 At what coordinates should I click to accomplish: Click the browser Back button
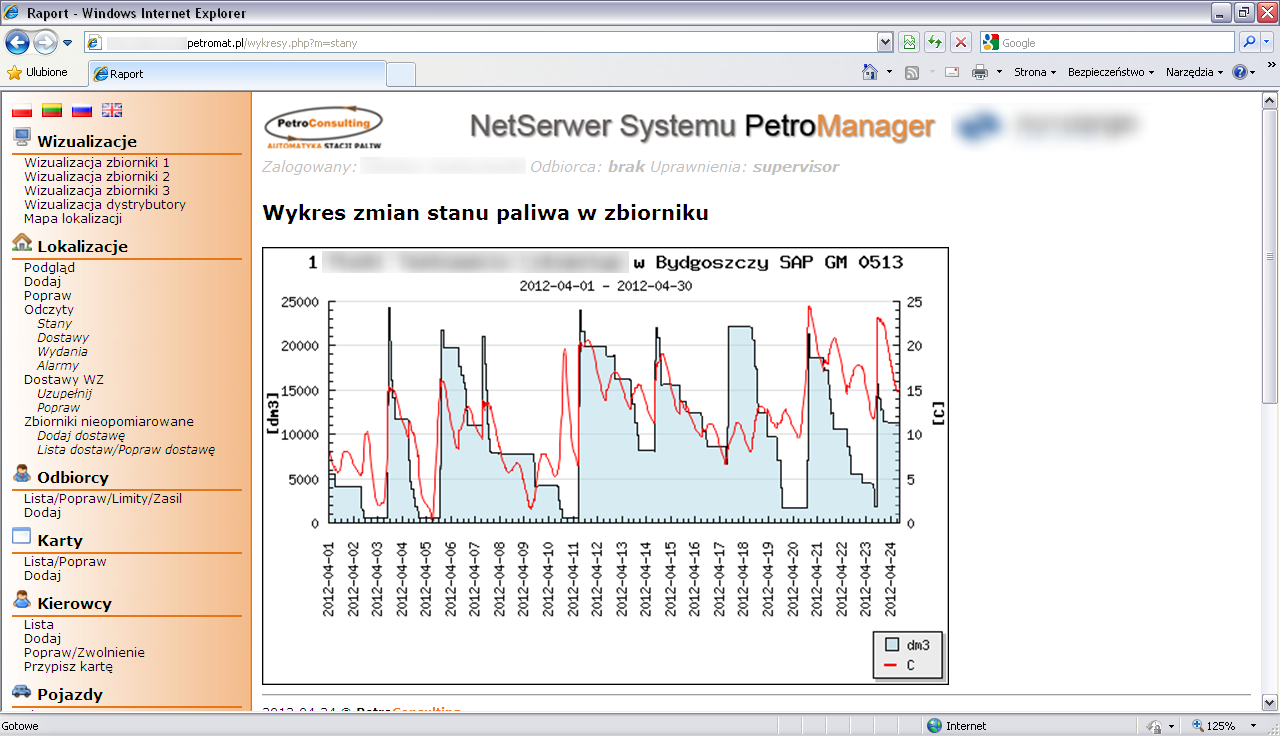(17, 42)
